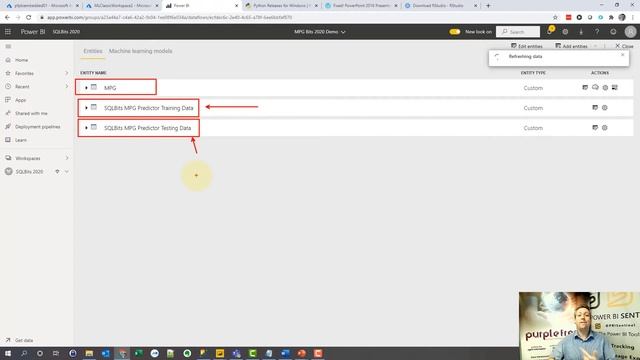Click the Power BI search box
Image resolution: width=640 pixels, height=360 pixels.
518,32
